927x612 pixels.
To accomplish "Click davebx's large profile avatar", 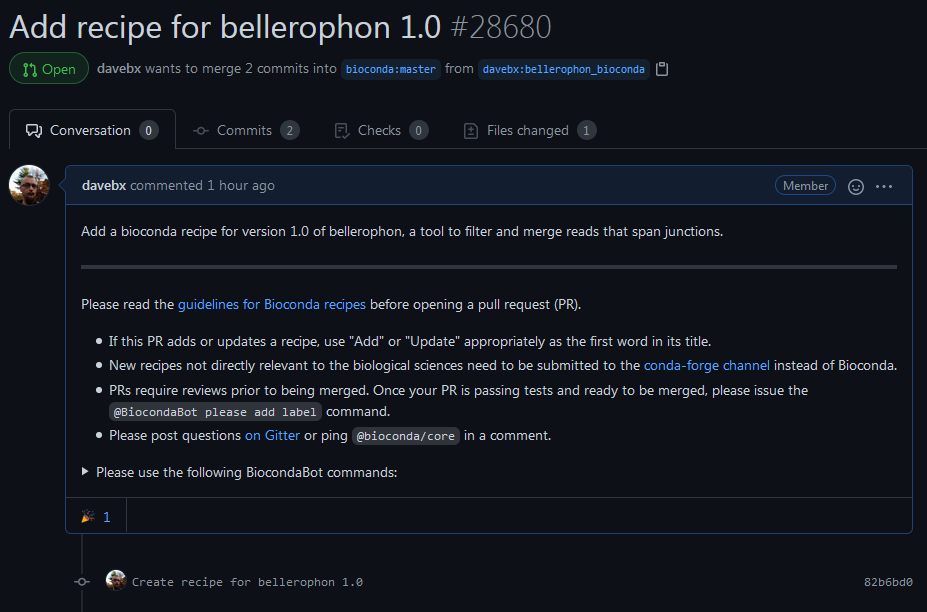I will click(29, 186).
